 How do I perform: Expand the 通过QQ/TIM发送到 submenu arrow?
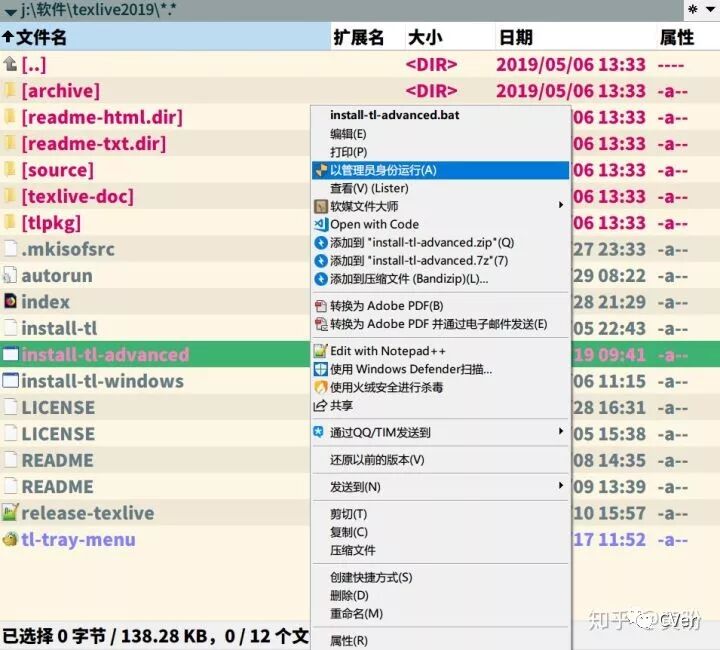(561, 431)
